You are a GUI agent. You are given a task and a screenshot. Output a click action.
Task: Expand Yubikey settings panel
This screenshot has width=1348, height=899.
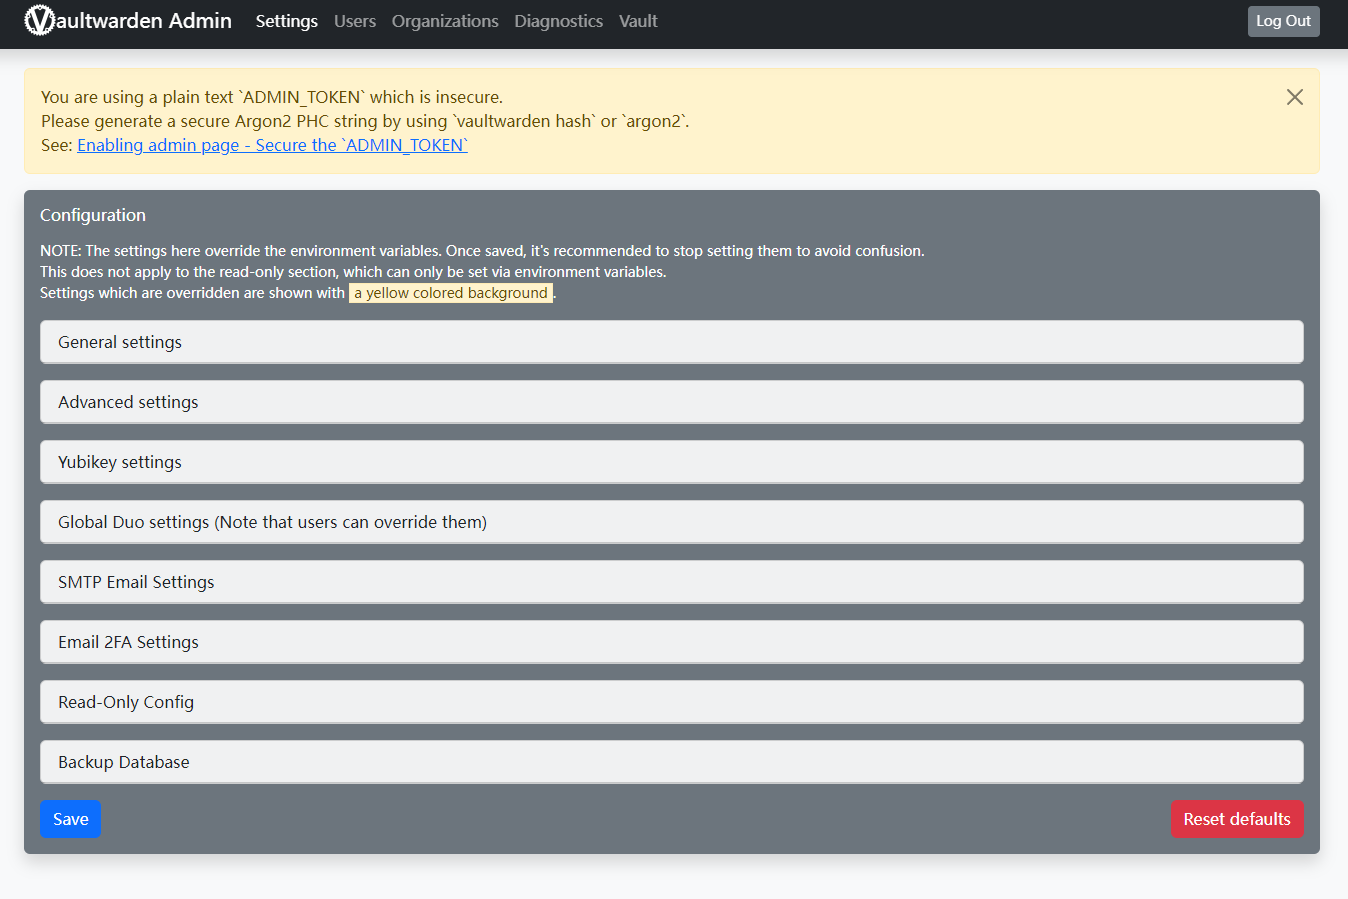[671, 462]
